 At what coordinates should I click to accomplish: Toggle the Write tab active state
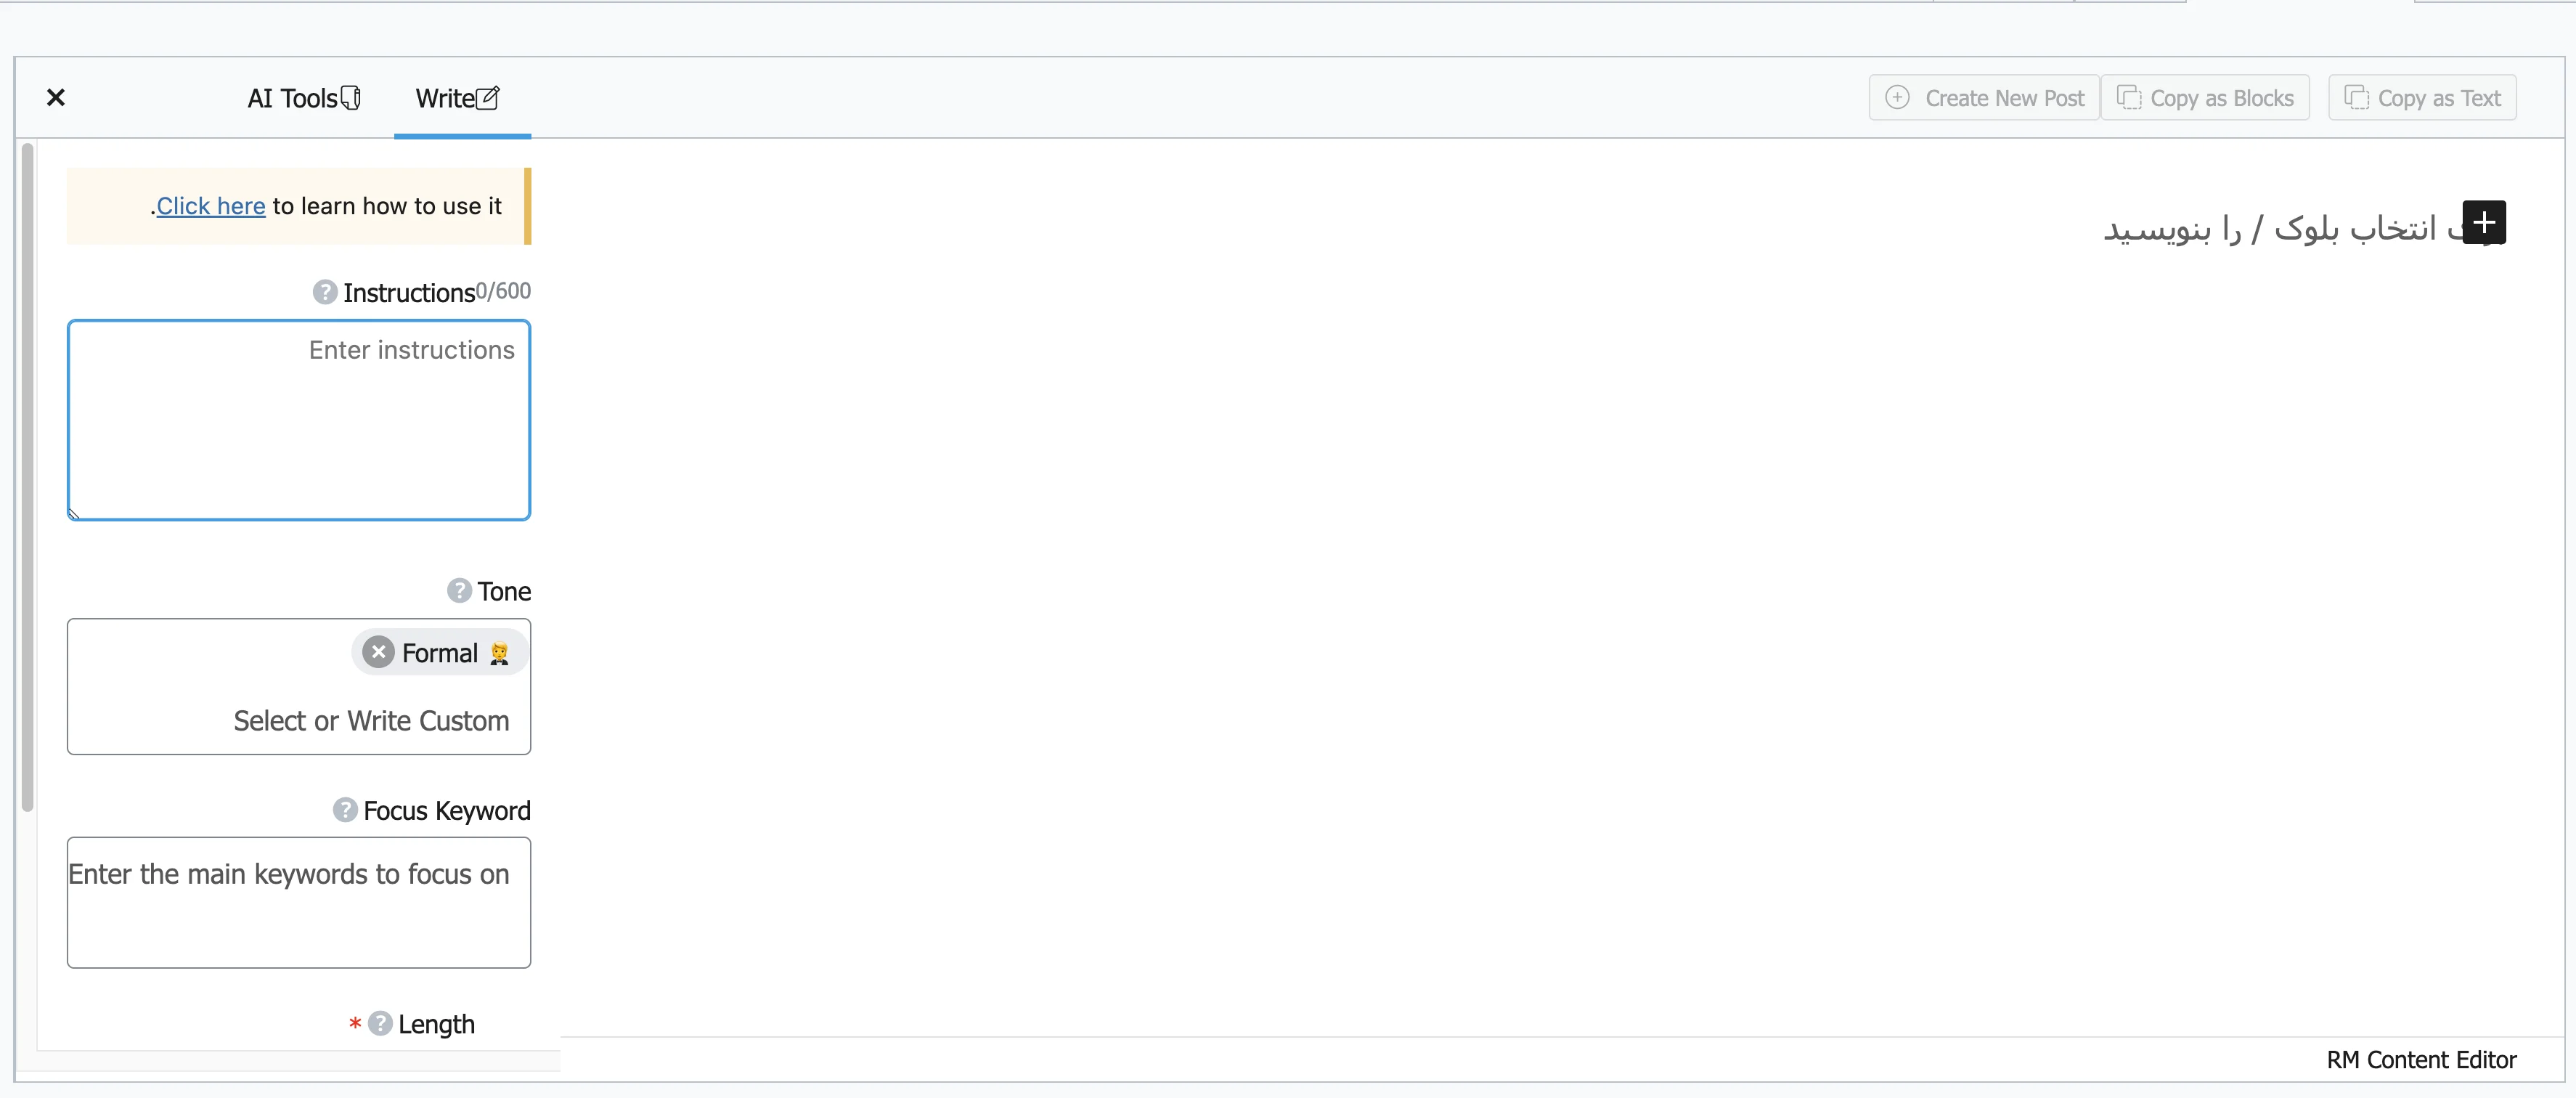coord(457,99)
